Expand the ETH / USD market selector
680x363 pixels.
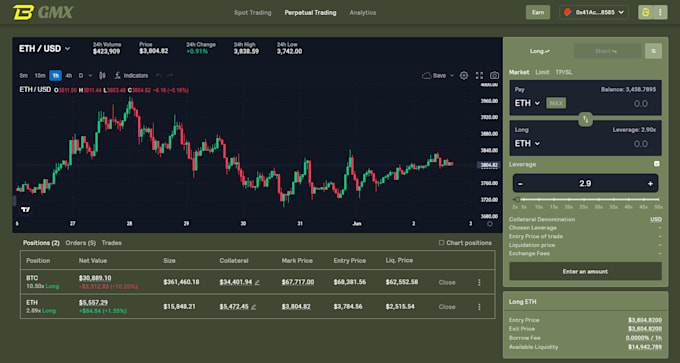click(x=44, y=49)
